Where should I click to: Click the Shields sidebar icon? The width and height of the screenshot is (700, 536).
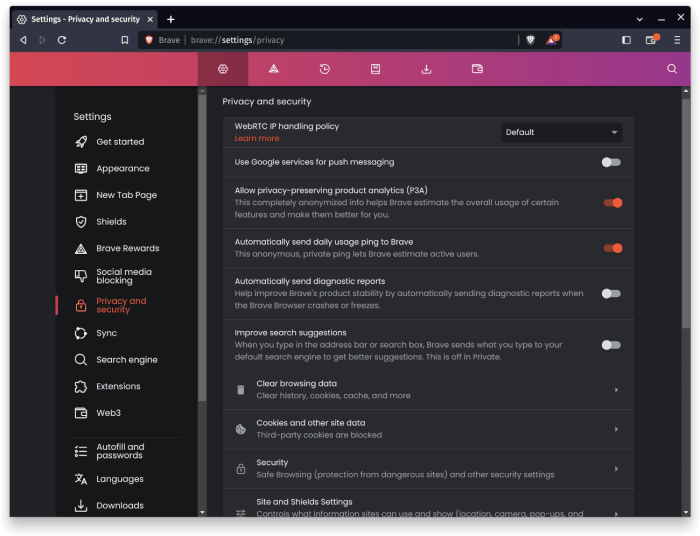click(81, 222)
